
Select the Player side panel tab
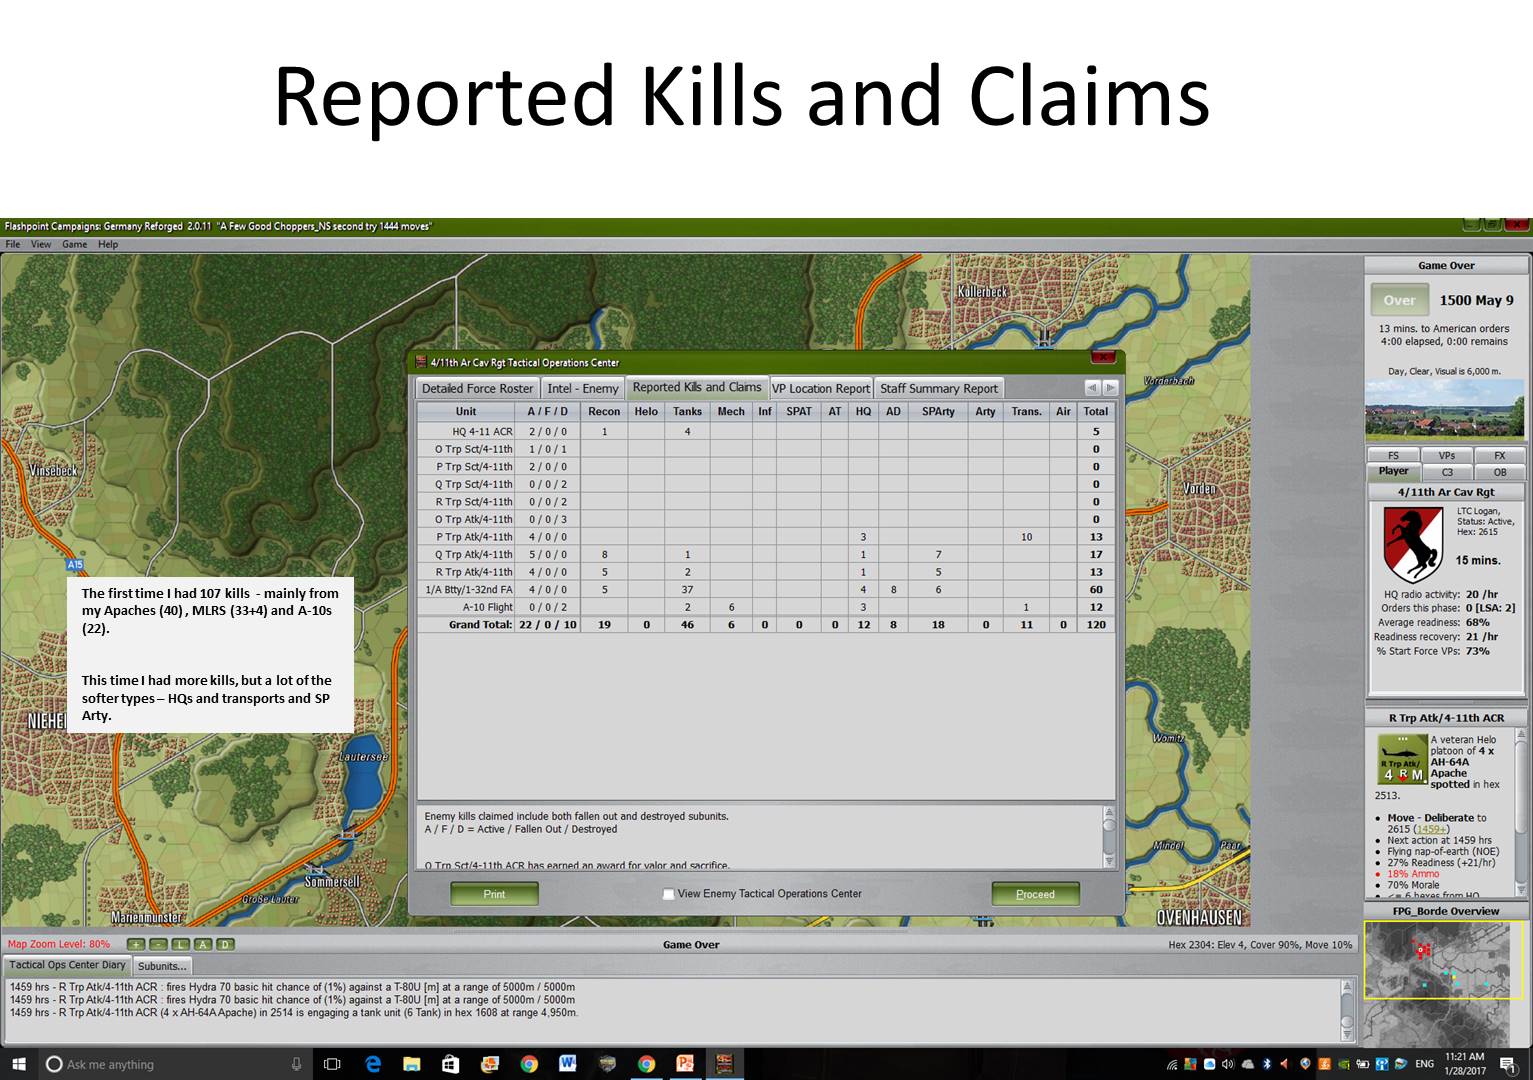coord(1393,472)
